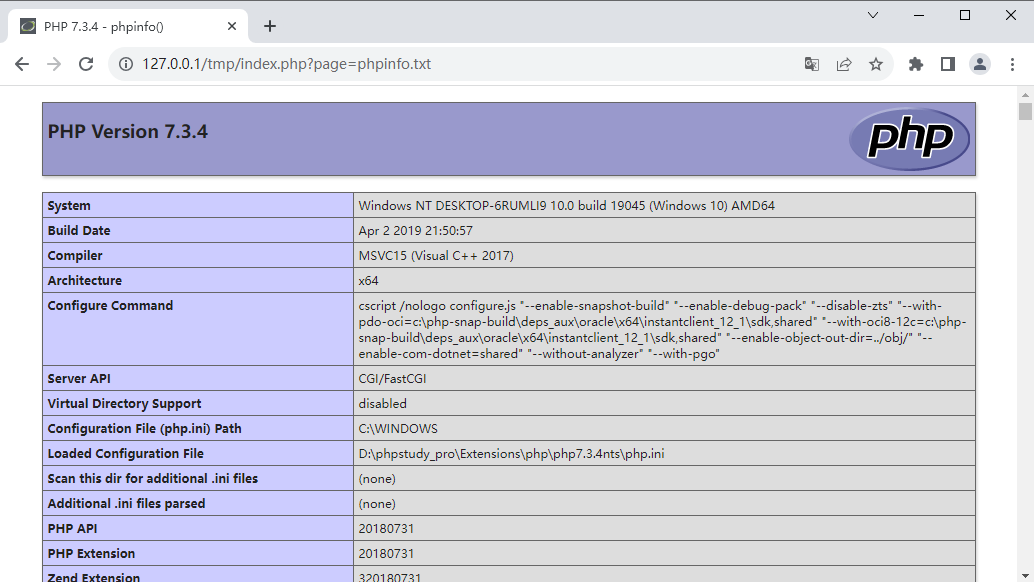Click Loaded Configuration File label

(125, 453)
